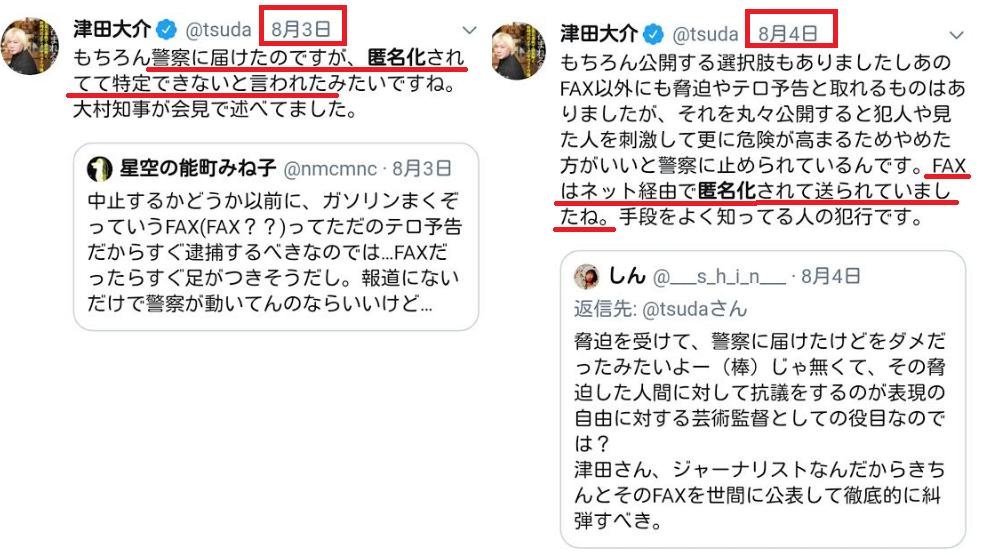This screenshot has height=555, width=1002.
Task: Click @tsuda handle in right tweet
Action: 705,34
